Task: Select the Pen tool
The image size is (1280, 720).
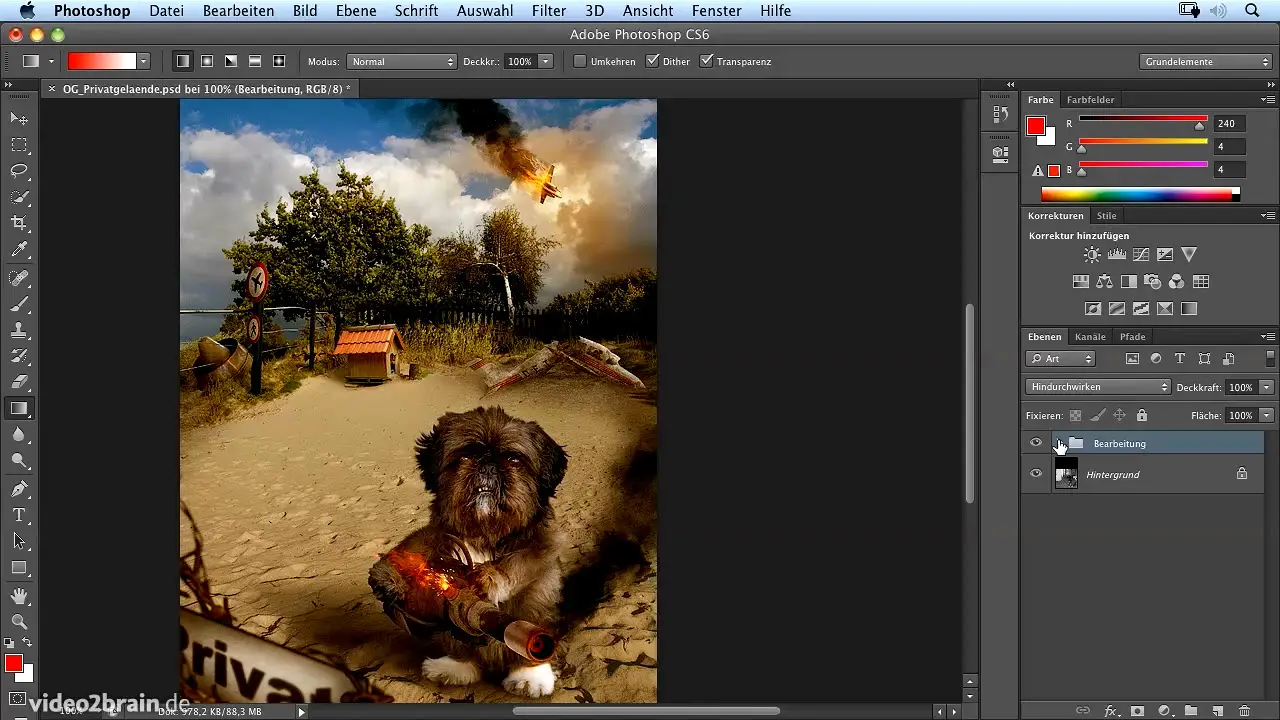Action: (x=19, y=489)
